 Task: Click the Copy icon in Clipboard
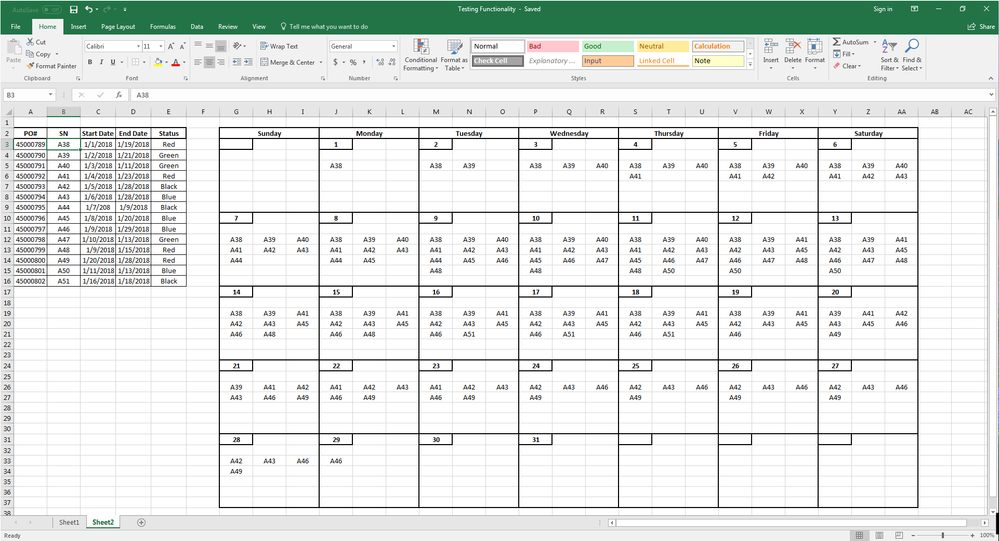[30, 54]
